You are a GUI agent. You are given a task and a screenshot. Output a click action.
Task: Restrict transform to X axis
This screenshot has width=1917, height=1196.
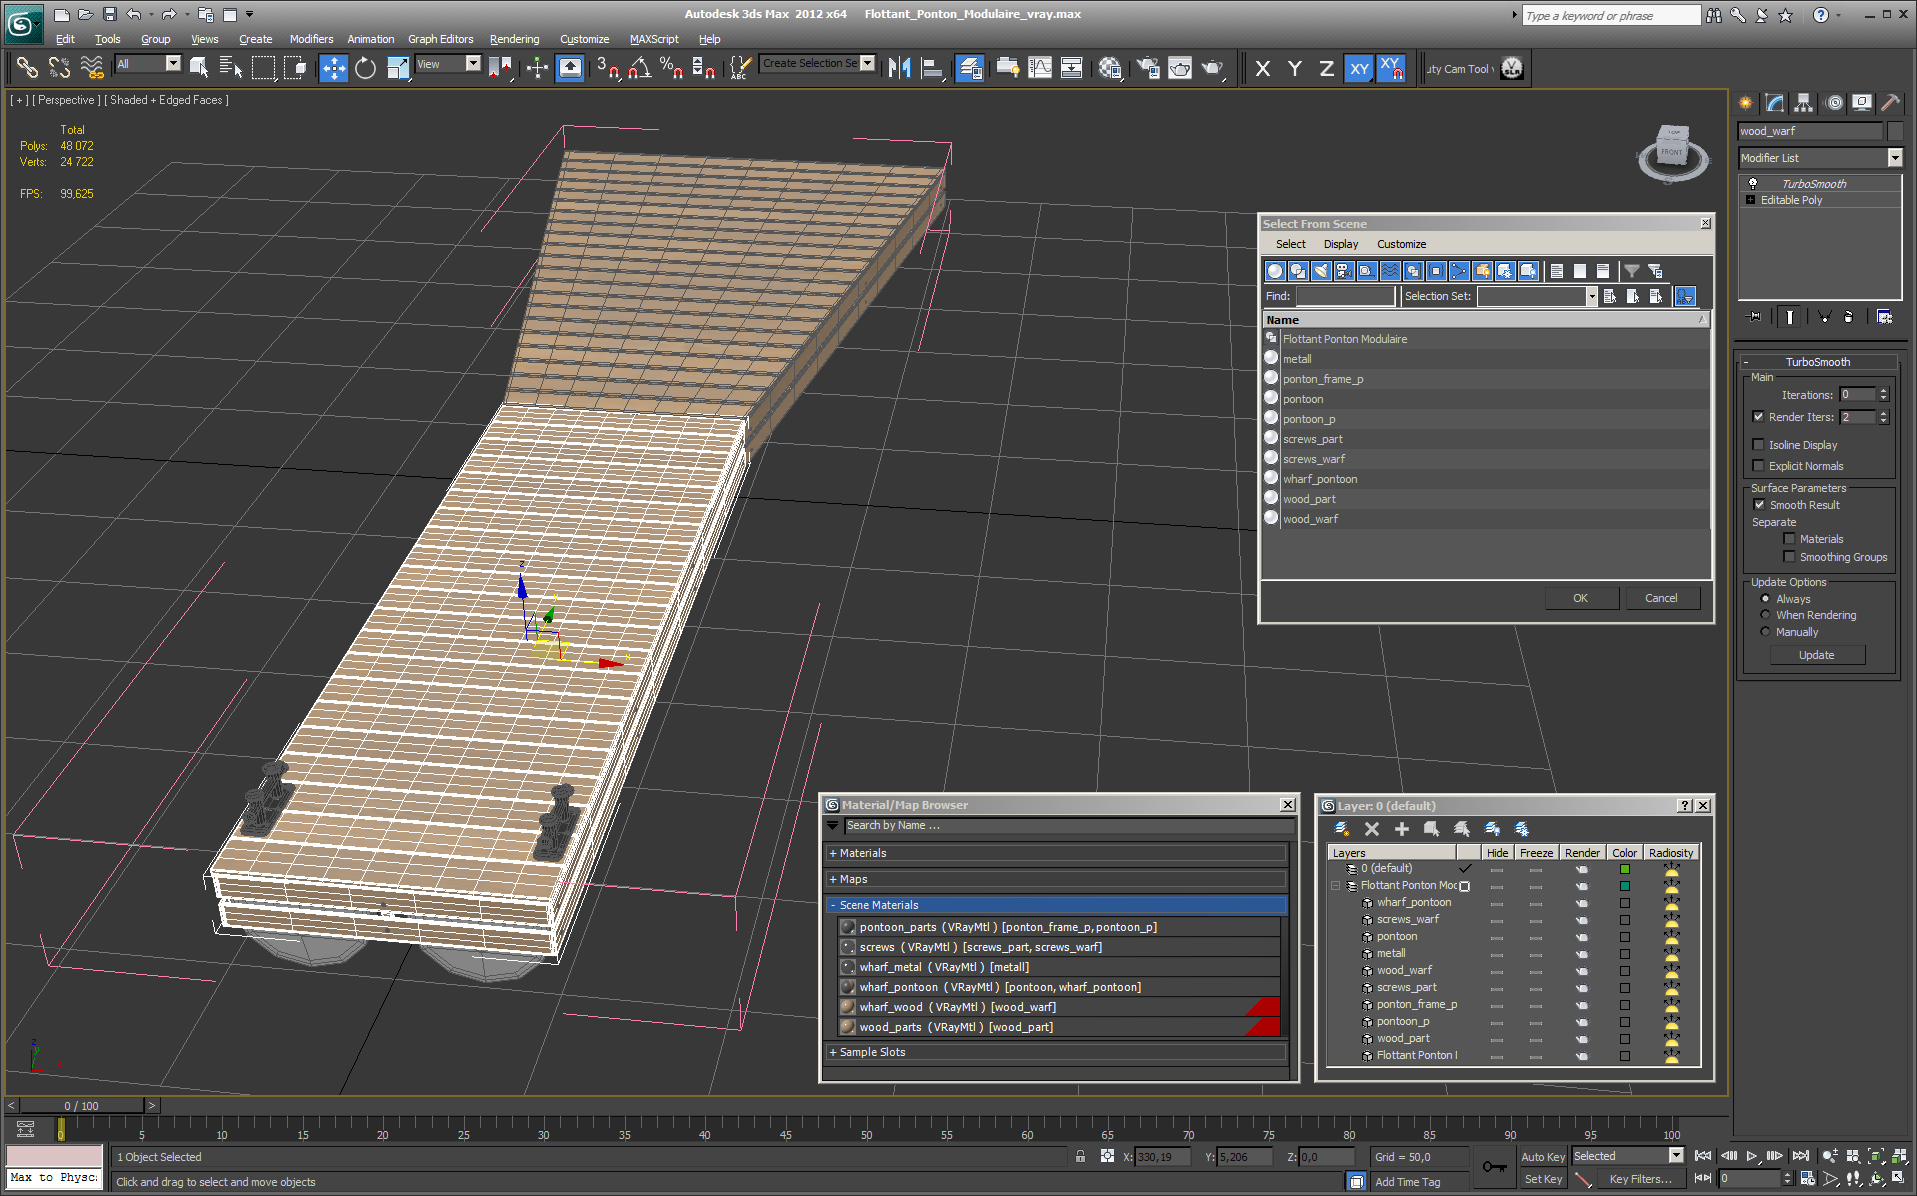[1263, 68]
